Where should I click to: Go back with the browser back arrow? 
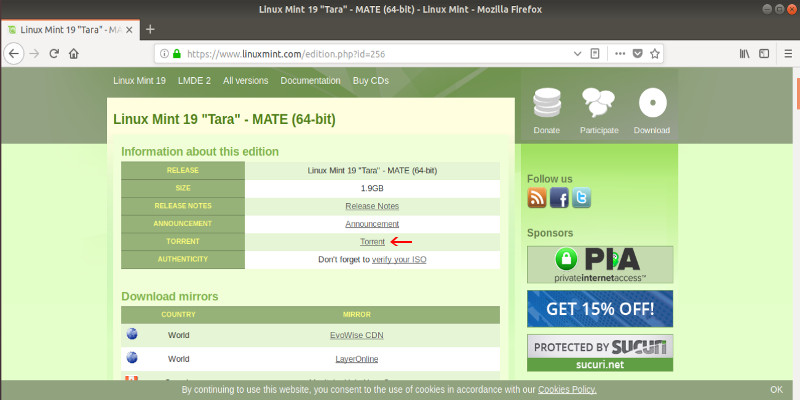pyautogui.click(x=14, y=54)
